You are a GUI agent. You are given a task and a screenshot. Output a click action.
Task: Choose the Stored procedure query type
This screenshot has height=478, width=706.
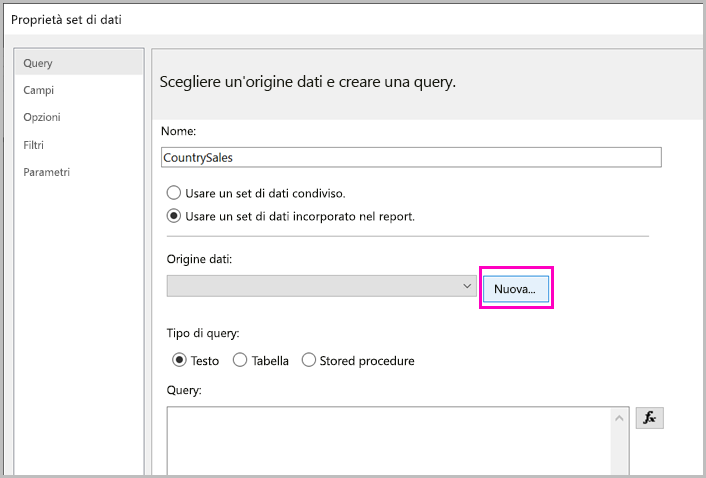pos(309,360)
